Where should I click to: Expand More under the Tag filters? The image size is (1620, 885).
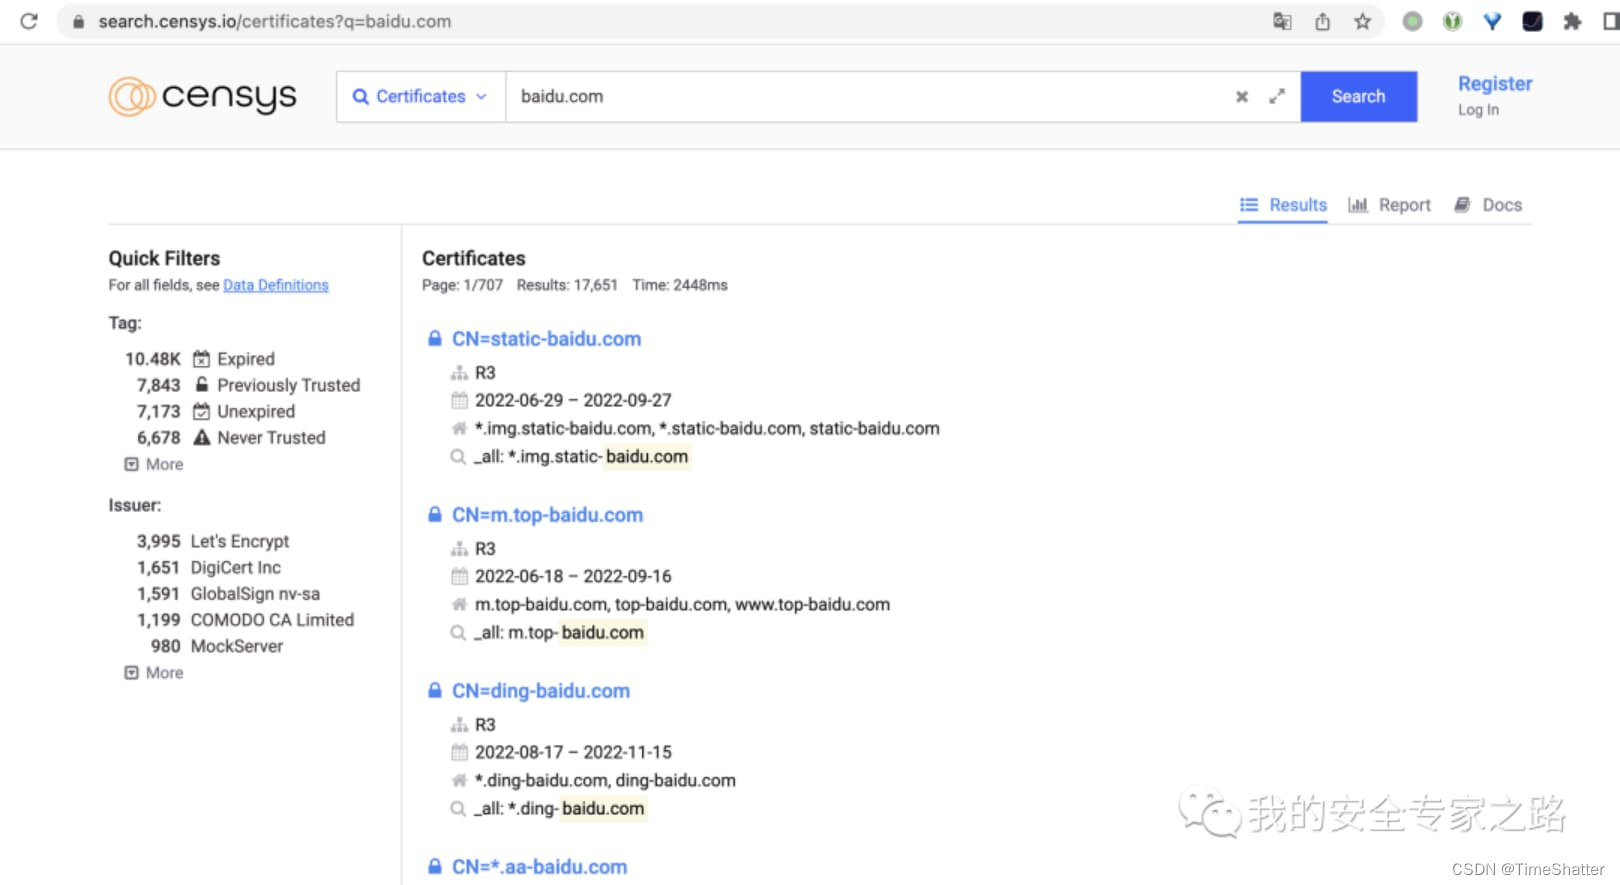pyautogui.click(x=154, y=464)
